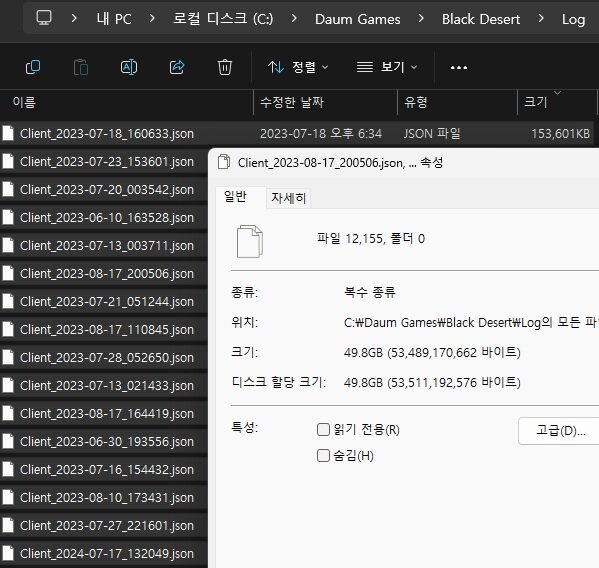Open the three-dots more options menu
The height and width of the screenshot is (568, 599).
tap(459, 68)
